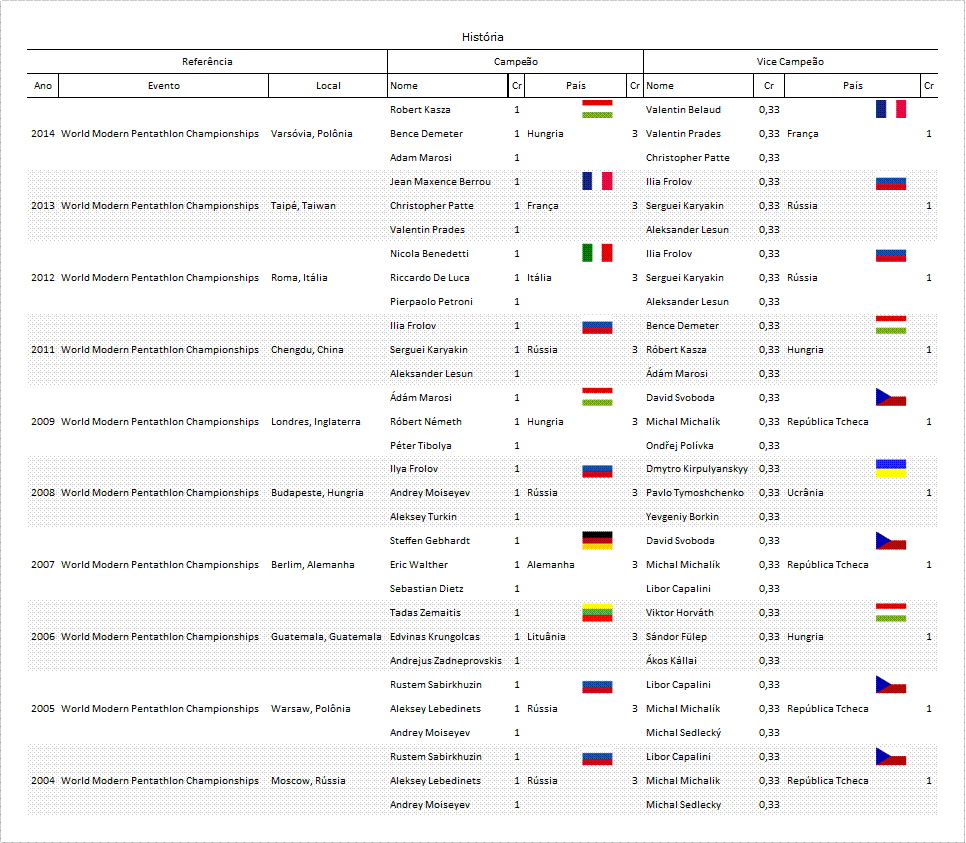Click the location "Guatemala, Guatemala"
Image resolution: width=966 pixels, height=843 pixels.
click(x=327, y=637)
